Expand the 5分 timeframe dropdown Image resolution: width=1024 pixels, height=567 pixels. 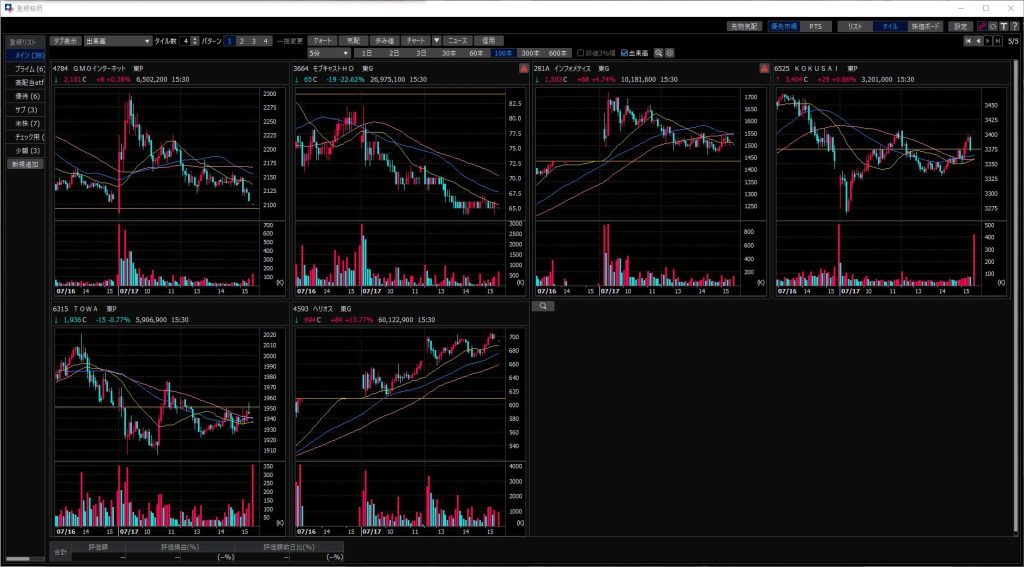click(x=328, y=52)
